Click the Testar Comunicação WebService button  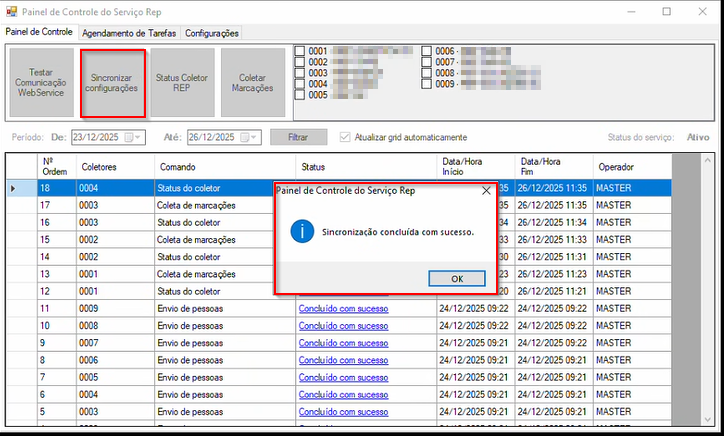coord(43,80)
